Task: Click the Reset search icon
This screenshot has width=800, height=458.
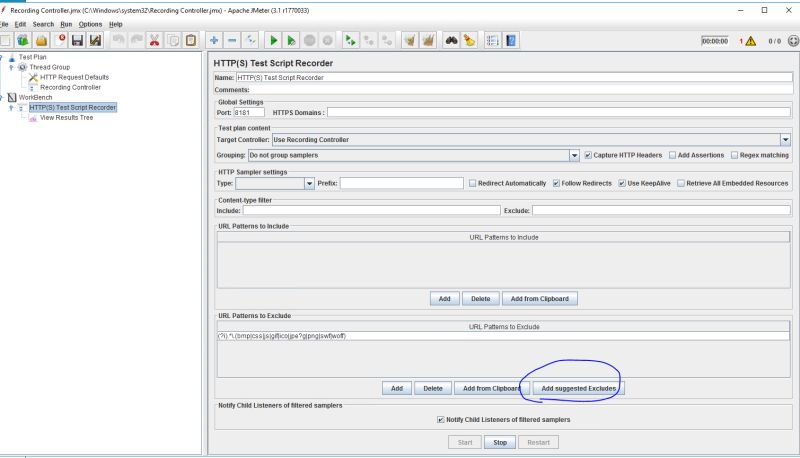Action: [x=469, y=40]
